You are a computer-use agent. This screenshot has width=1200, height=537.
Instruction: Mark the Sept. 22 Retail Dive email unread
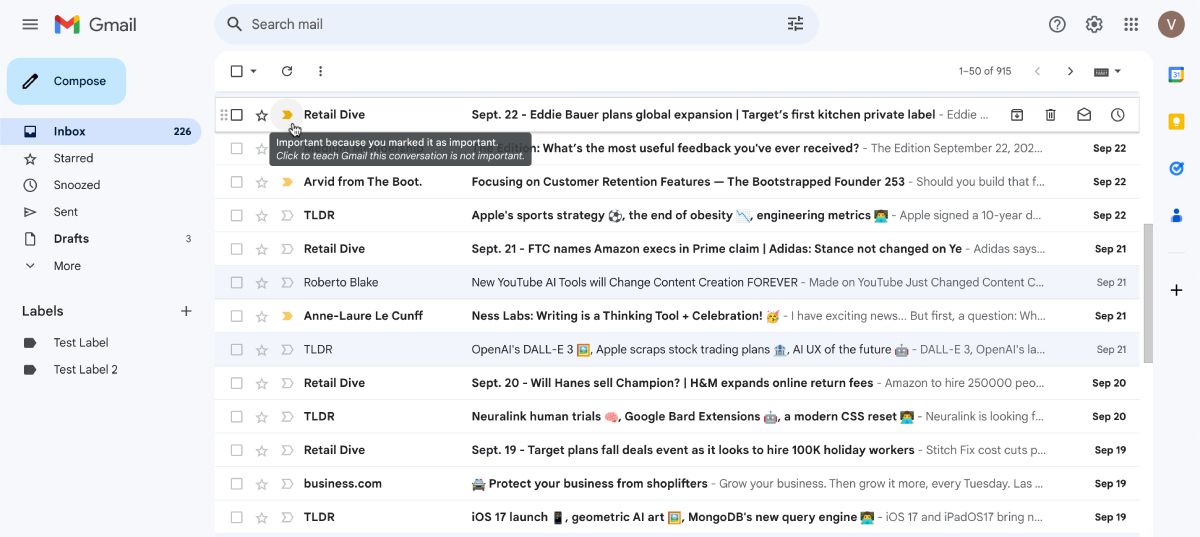(1084, 115)
